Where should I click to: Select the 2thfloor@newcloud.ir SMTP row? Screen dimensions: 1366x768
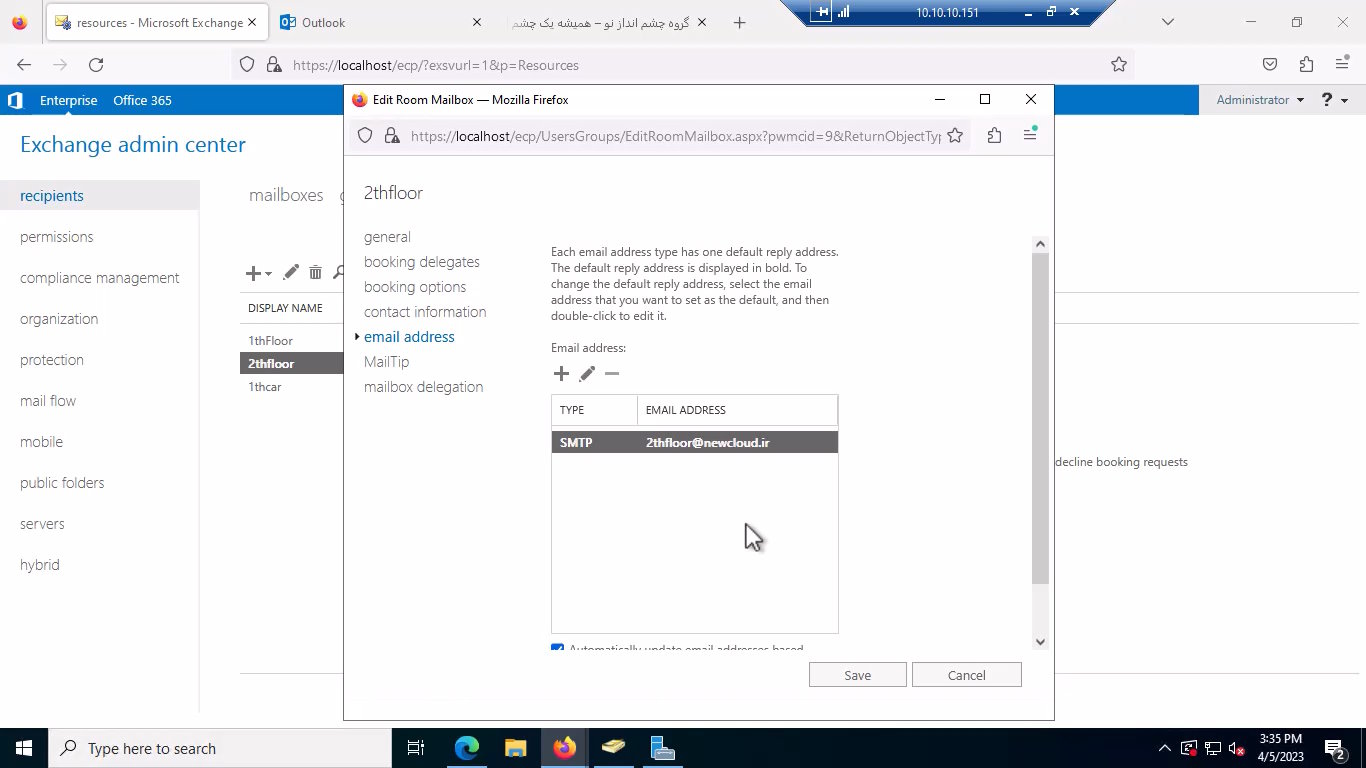[694, 442]
